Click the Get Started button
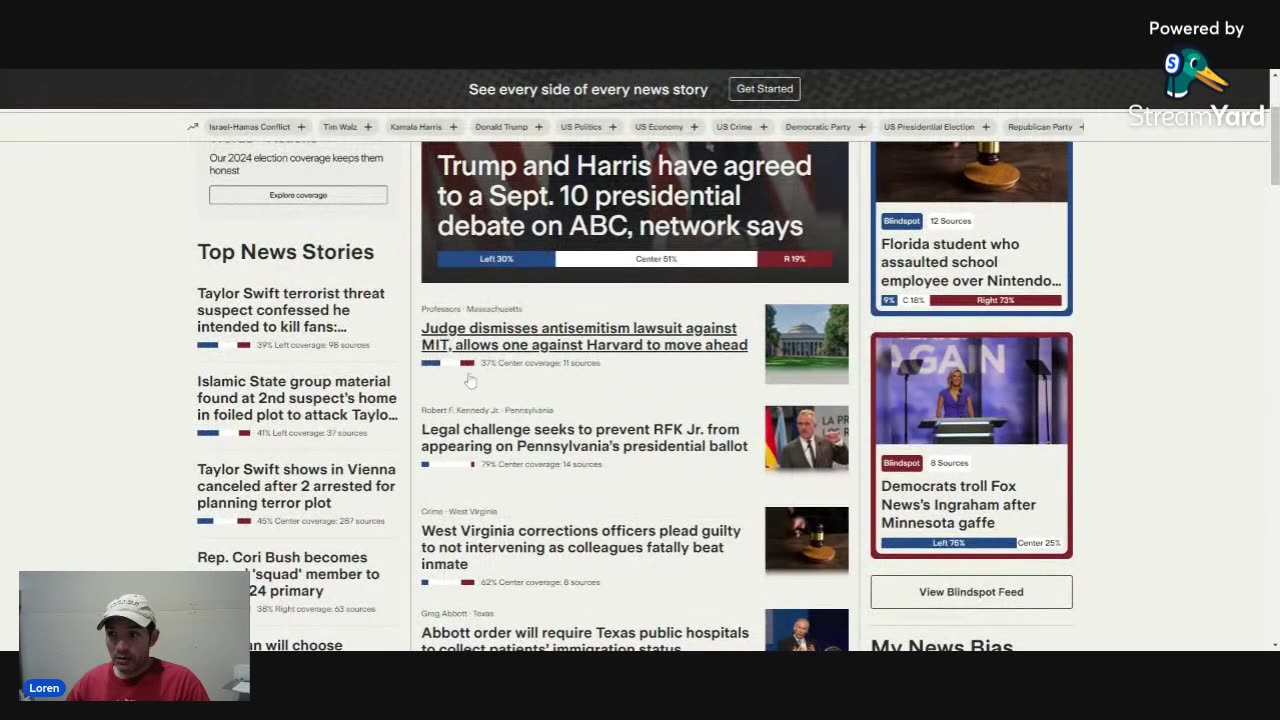 pos(764,89)
